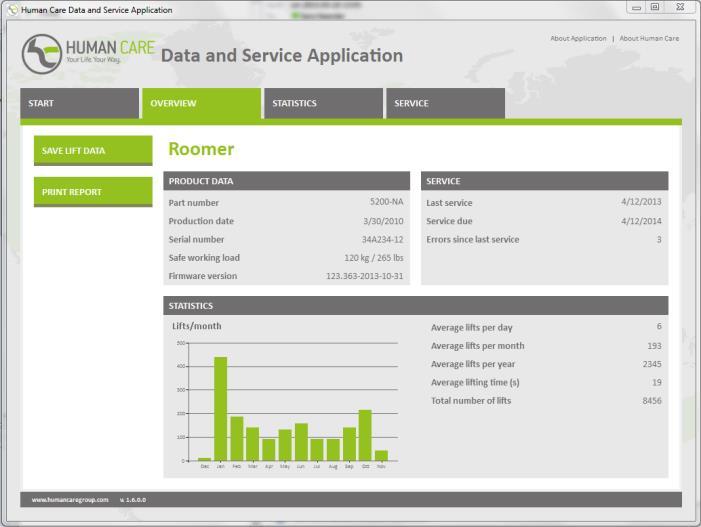Open the START tab

pyautogui.click(x=80, y=103)
